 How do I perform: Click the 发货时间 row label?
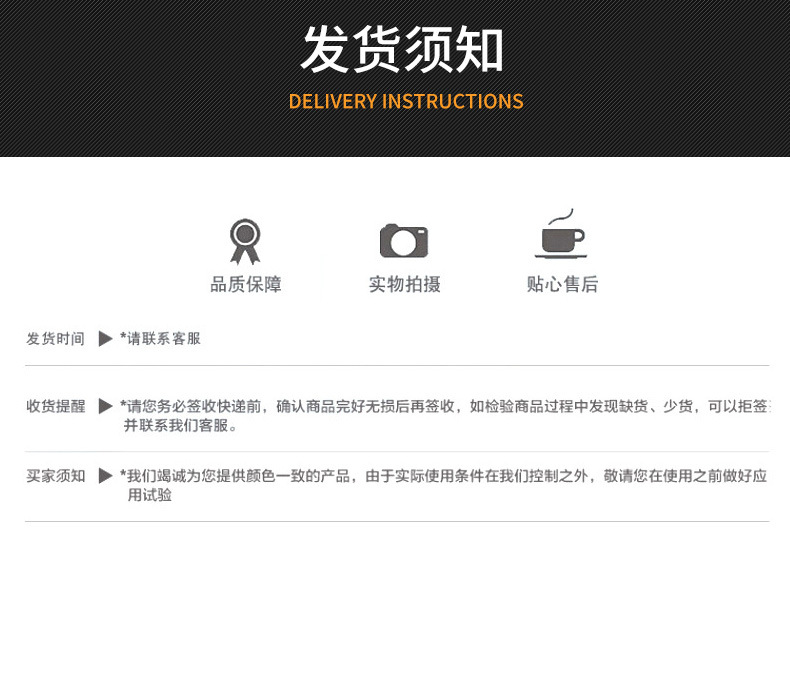tap(55, 338)
